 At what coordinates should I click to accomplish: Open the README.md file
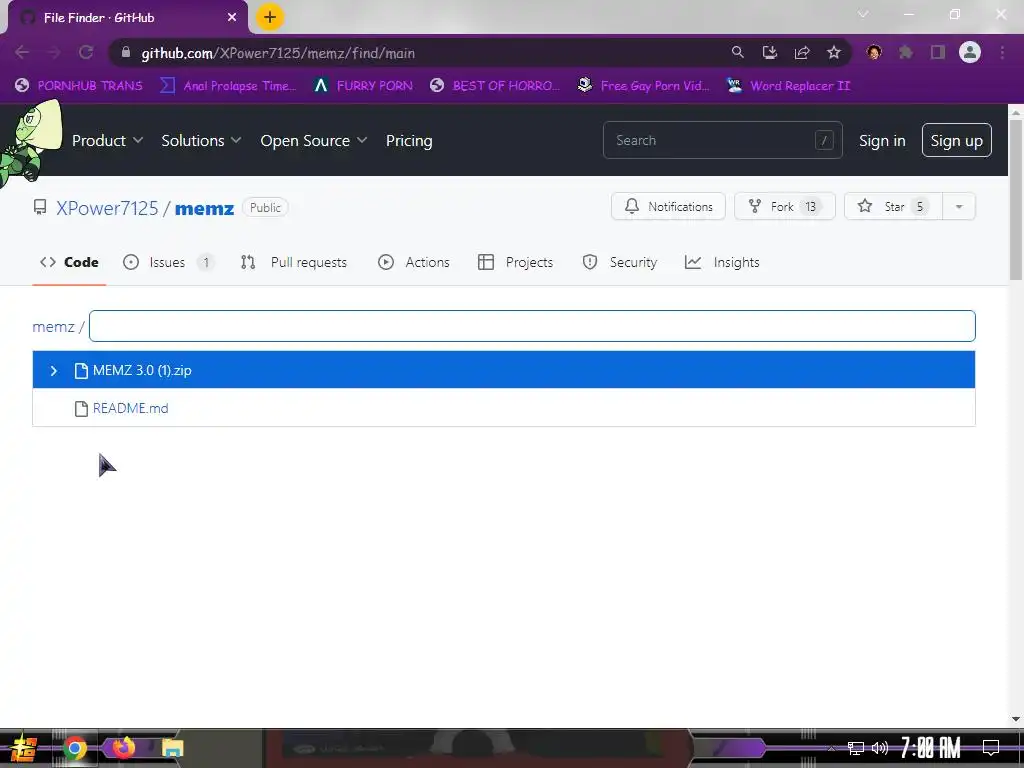(130, 408)
